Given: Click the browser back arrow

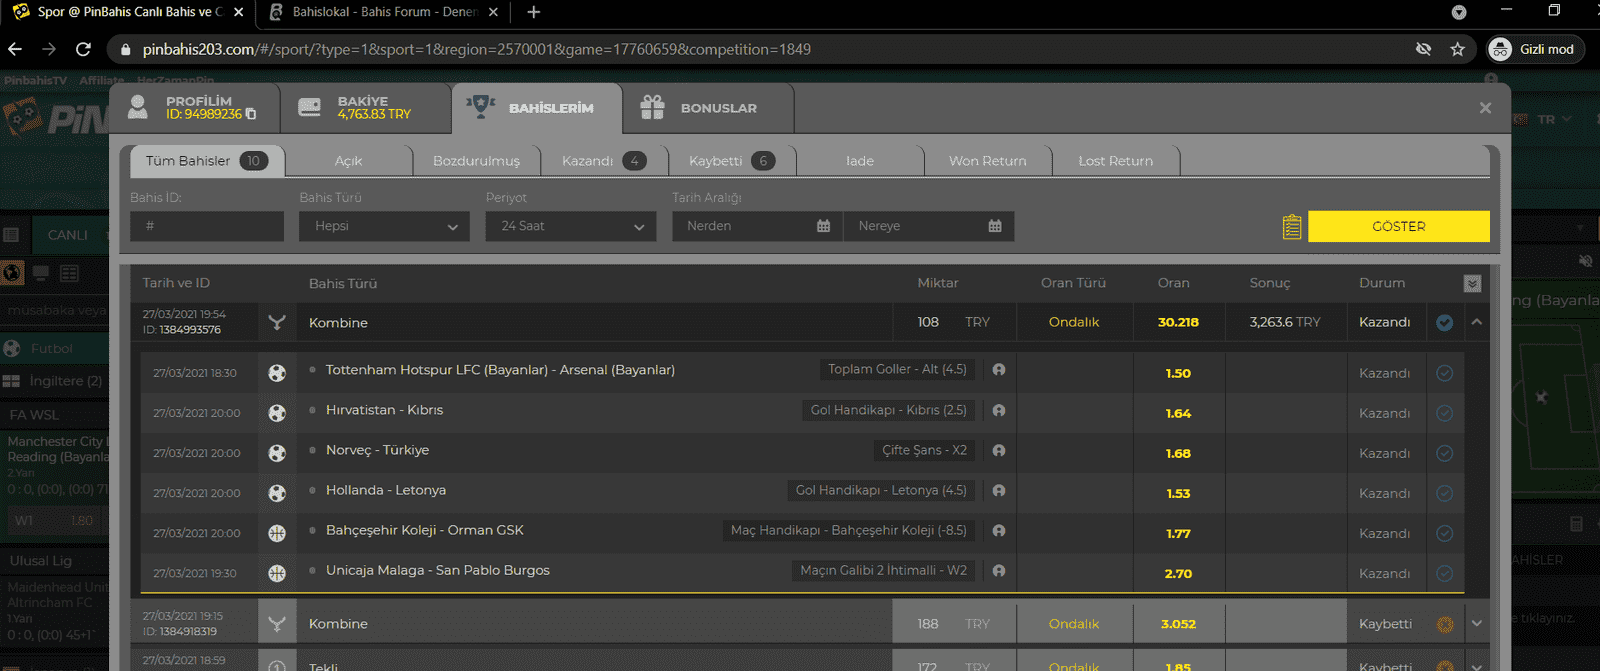Looking at the screenshot, I should pyautogui.click(x=15, y=49).
